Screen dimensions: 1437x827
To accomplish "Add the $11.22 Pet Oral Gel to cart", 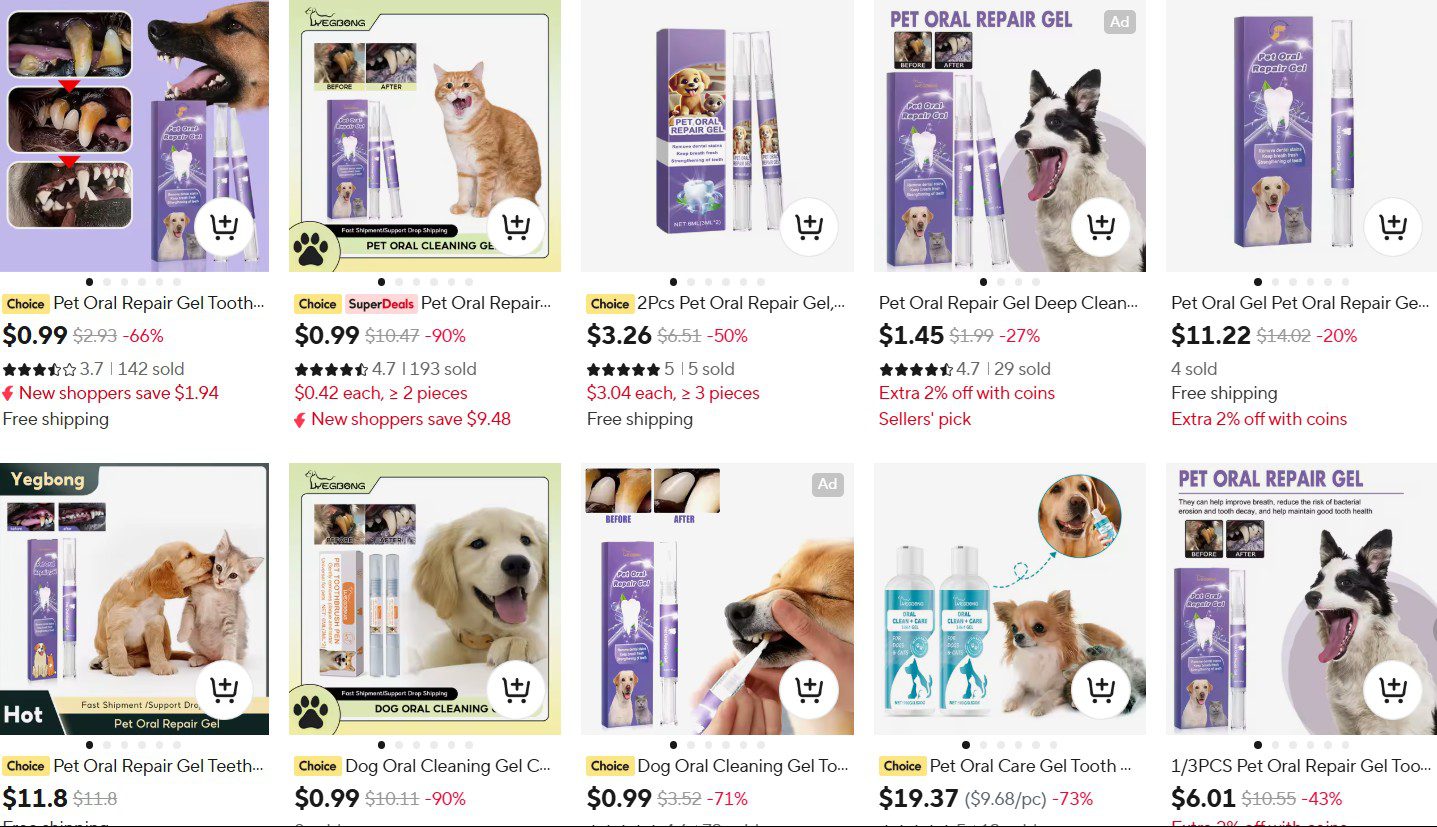I will click(x=1392, y=227).
